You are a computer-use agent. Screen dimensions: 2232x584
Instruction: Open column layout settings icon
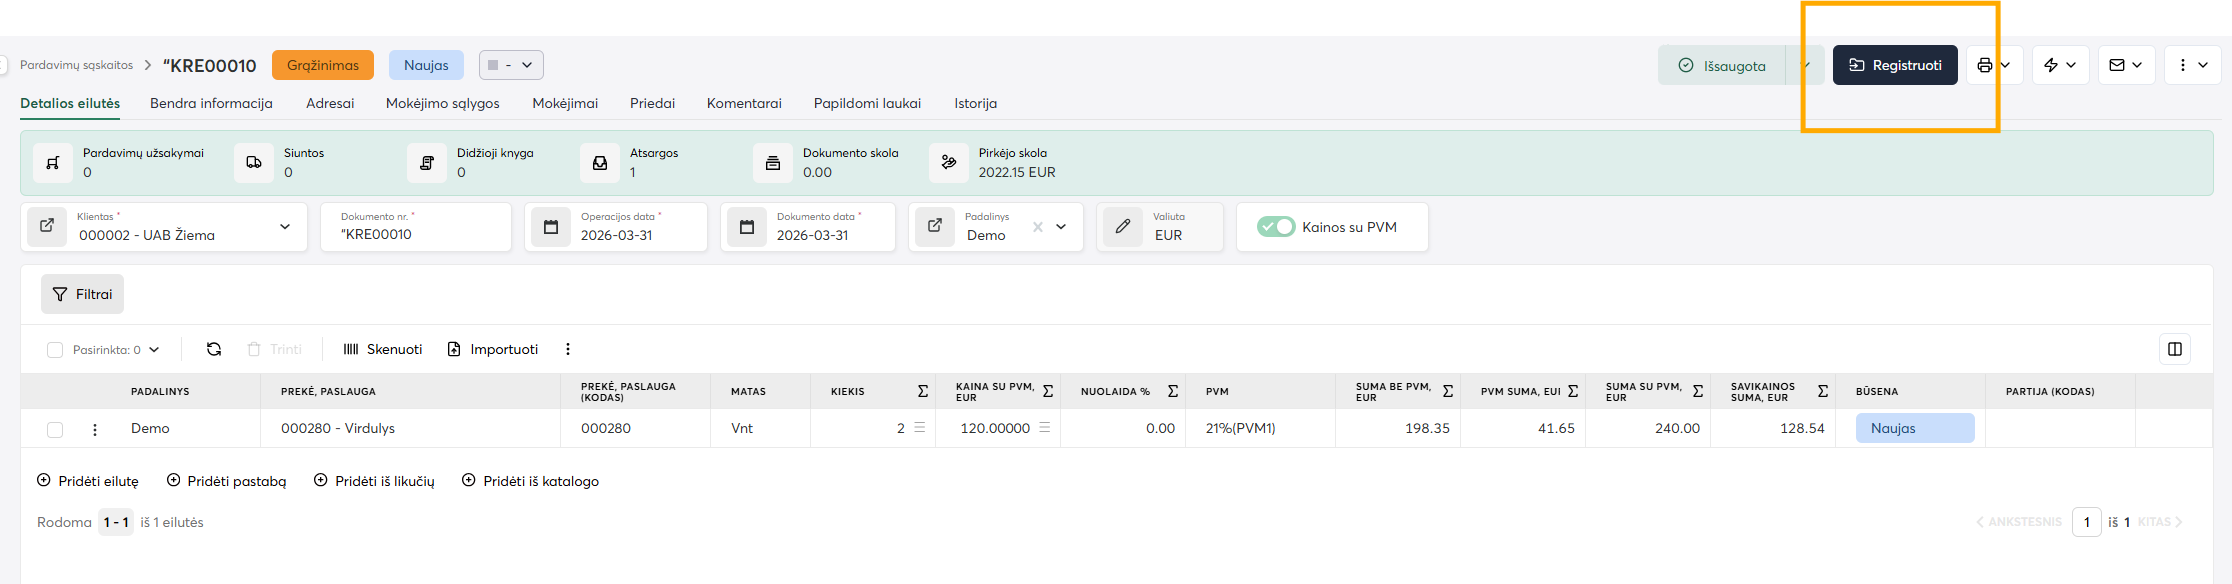point(2174,349)
